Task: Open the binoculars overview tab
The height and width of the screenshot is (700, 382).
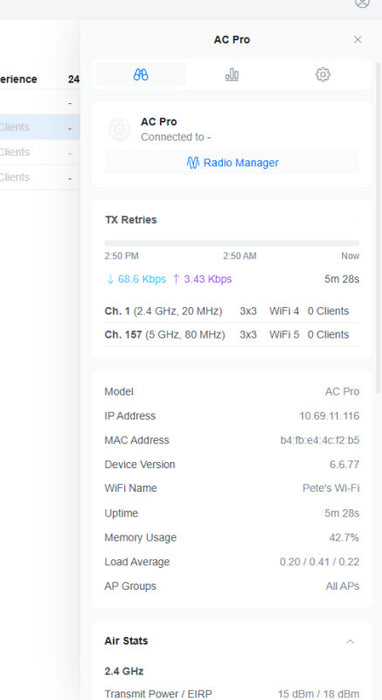Action: pos(141,75)
